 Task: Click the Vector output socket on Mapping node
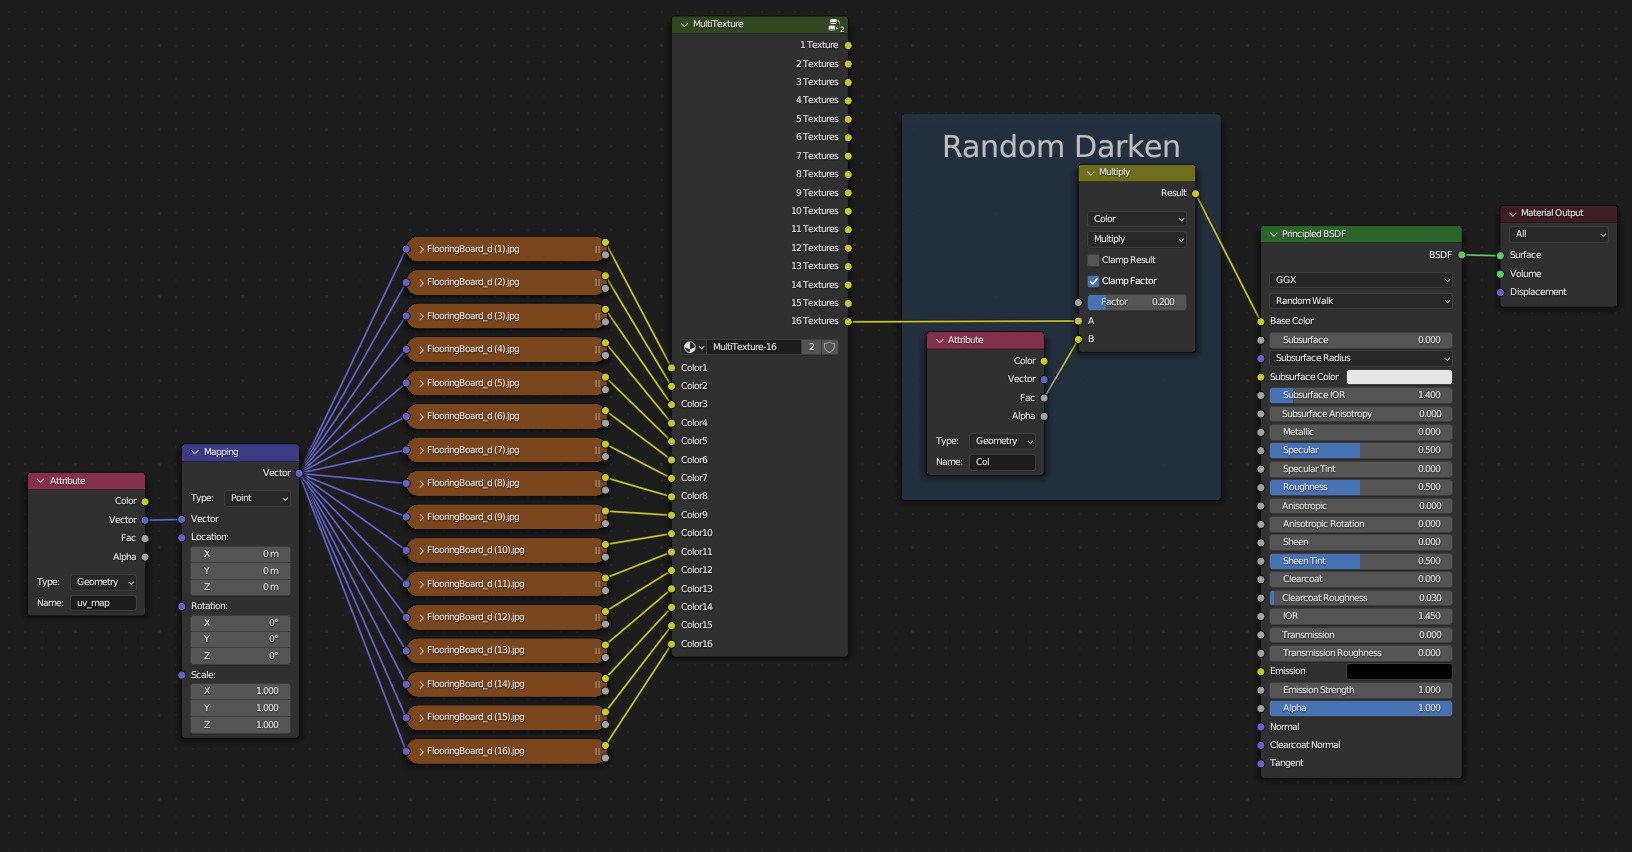click(x=299, y=473)
